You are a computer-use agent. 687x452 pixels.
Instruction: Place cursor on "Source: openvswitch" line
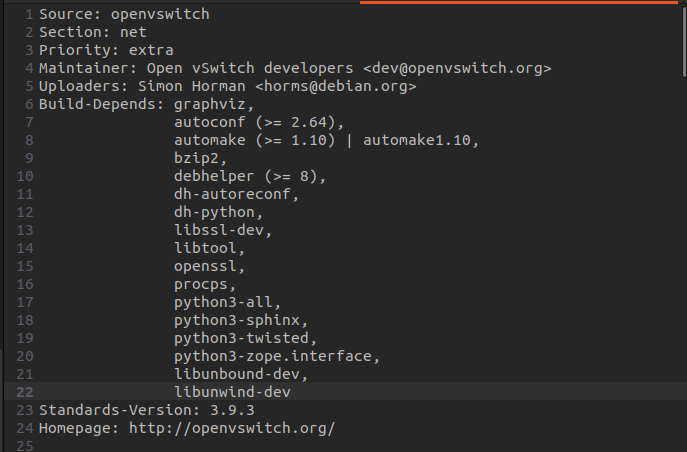coord(124,15)
